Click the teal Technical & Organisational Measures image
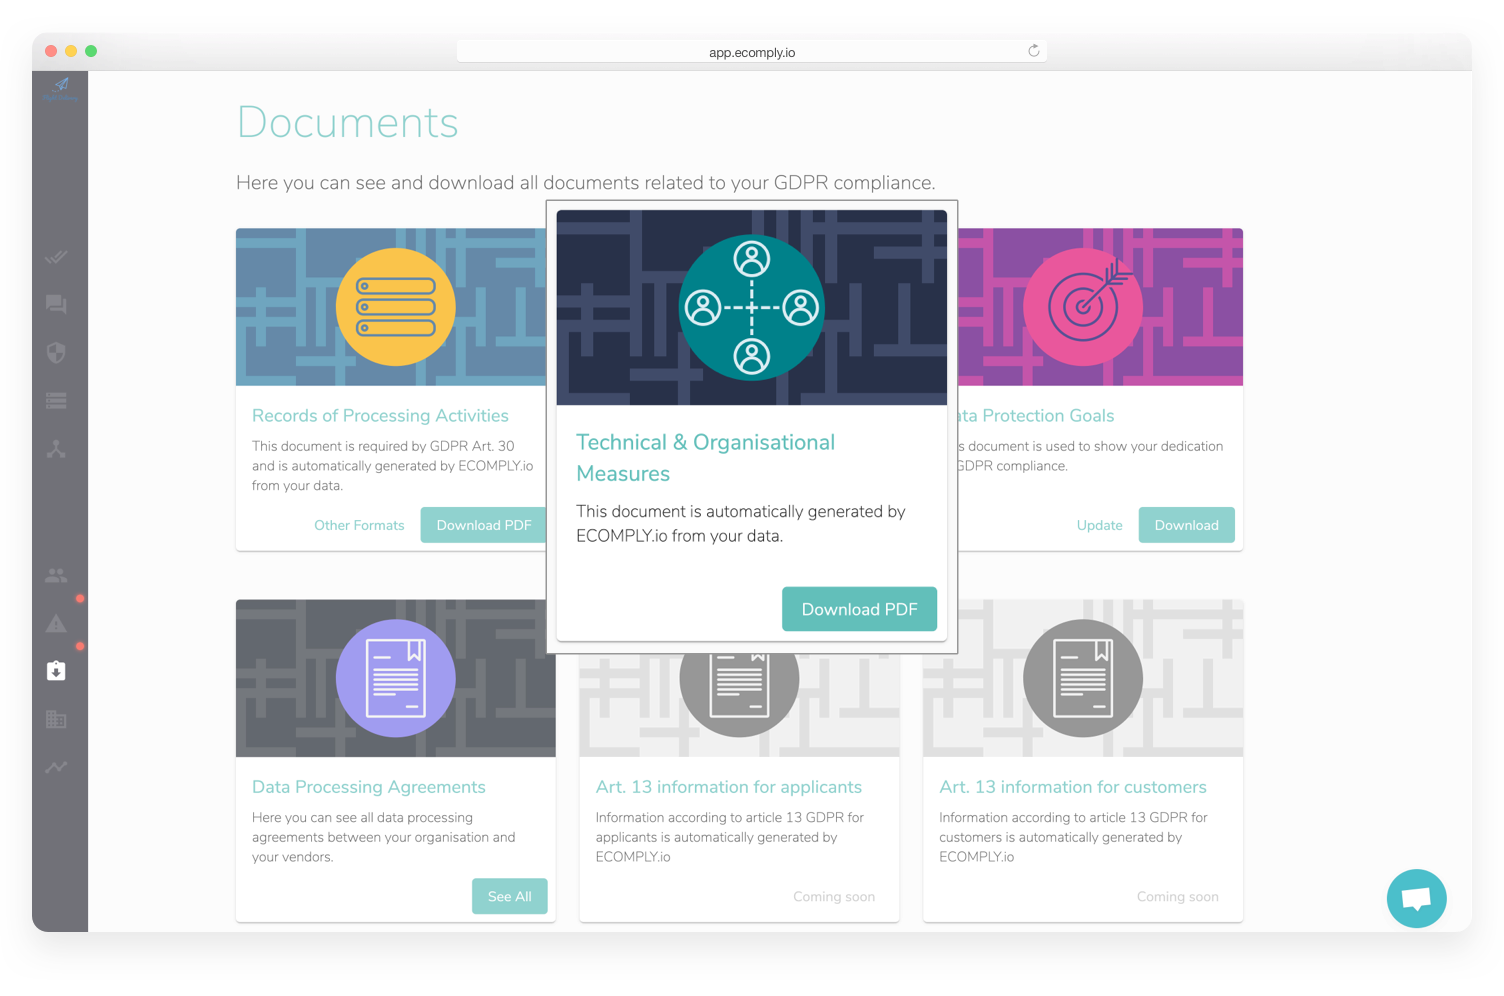 pos(752,307)
